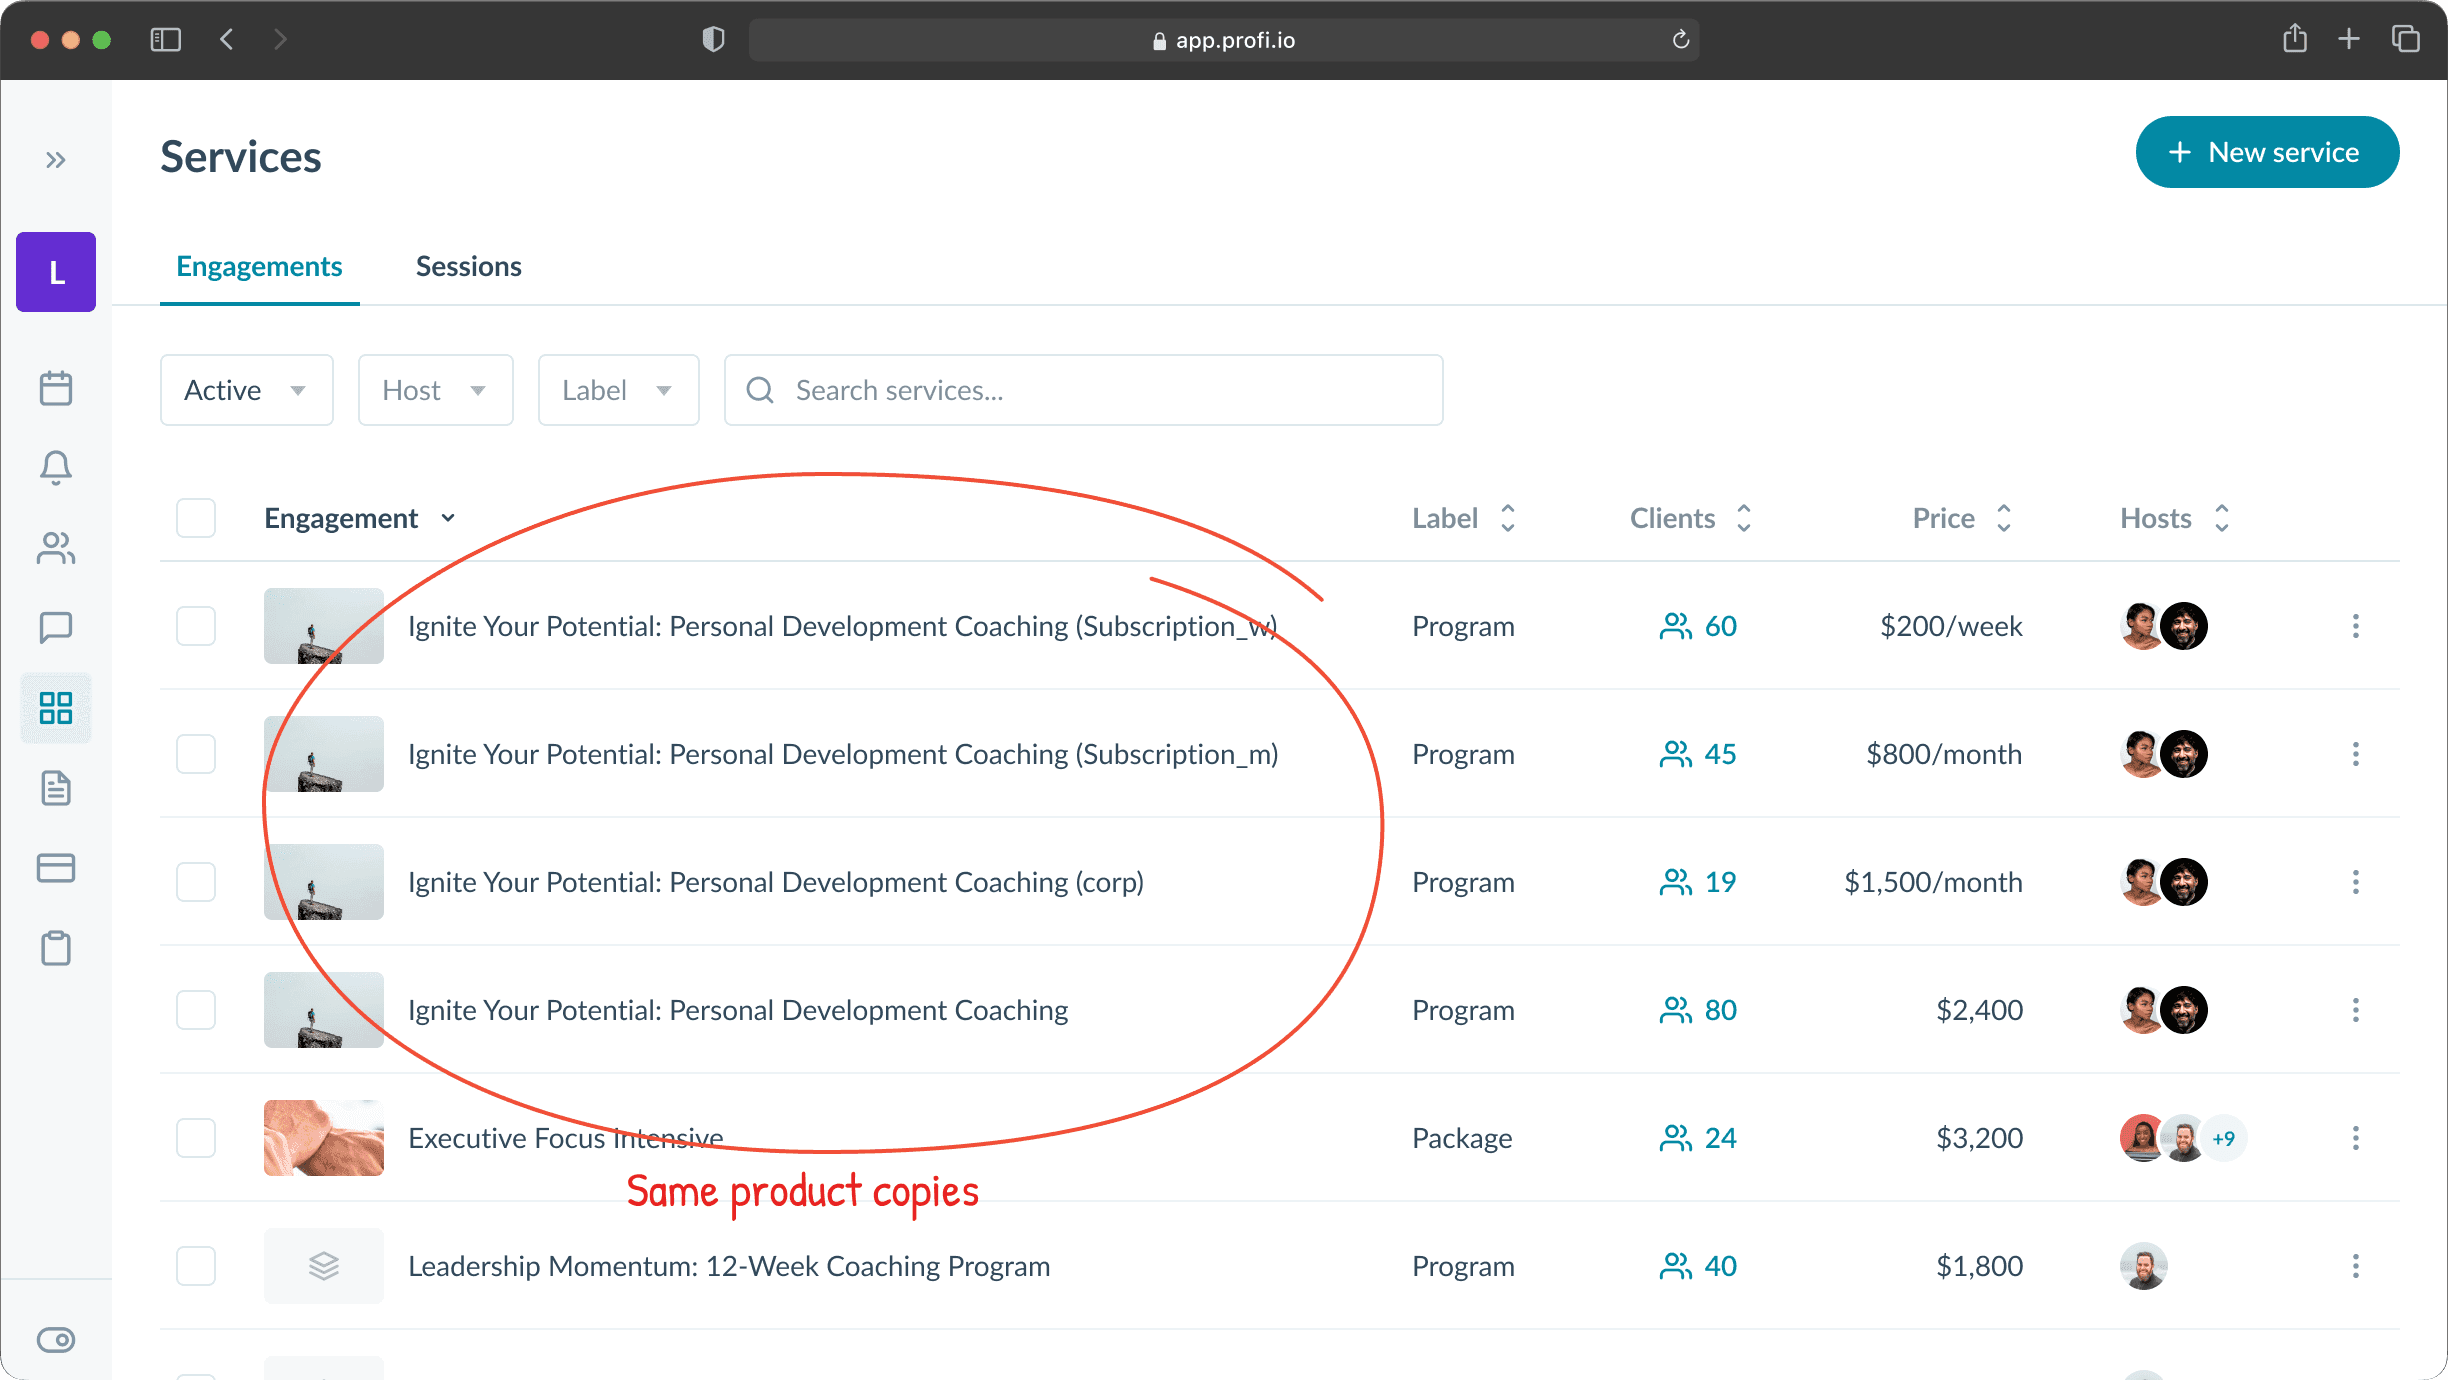
Task: Open notifications bell in sidebar
Action: 56,468
